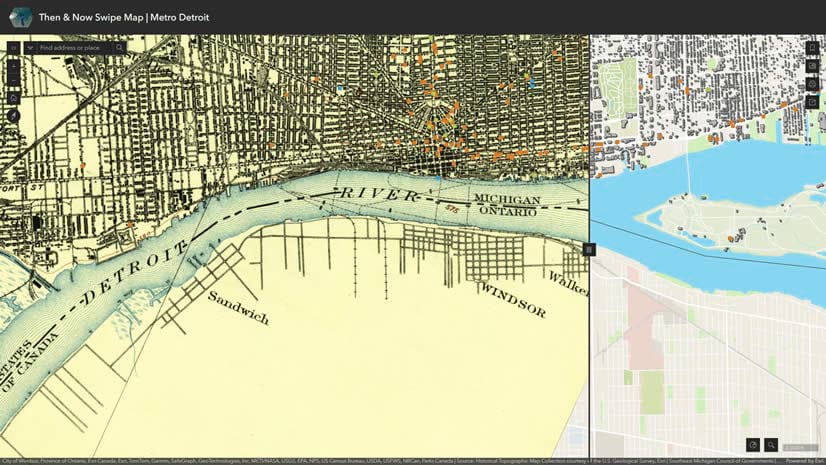Click the scale bar at bottom right
826x465 pixels.
pos(800,448)
